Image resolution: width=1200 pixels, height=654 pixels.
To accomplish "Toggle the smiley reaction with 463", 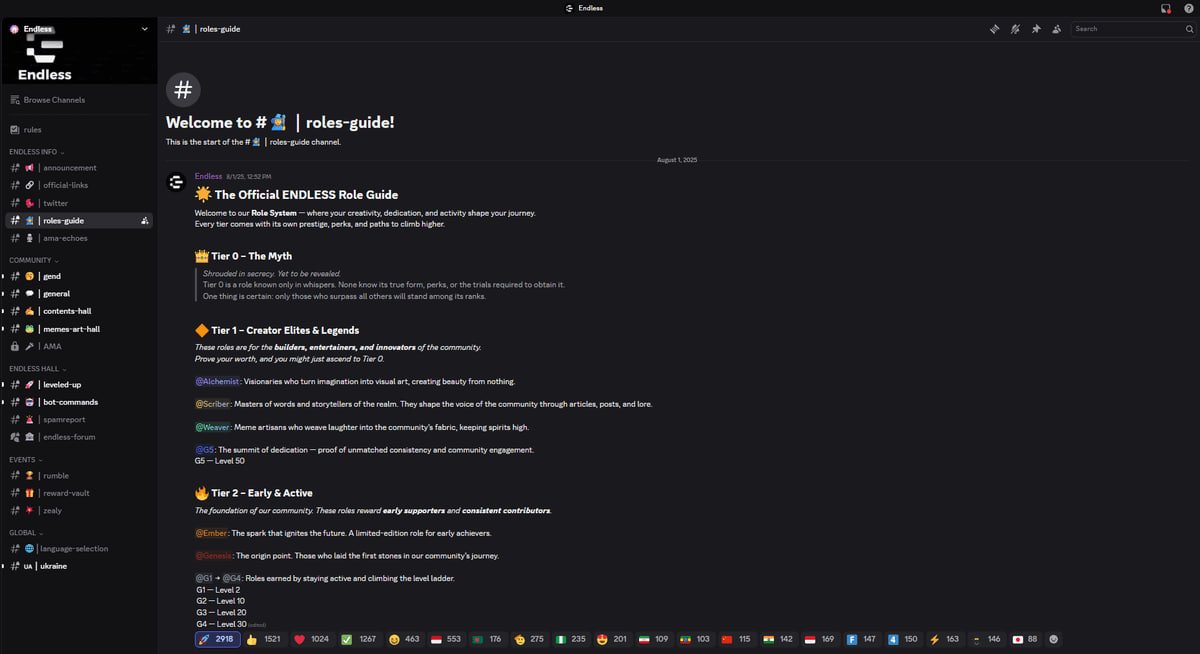I will coord(404,639).
